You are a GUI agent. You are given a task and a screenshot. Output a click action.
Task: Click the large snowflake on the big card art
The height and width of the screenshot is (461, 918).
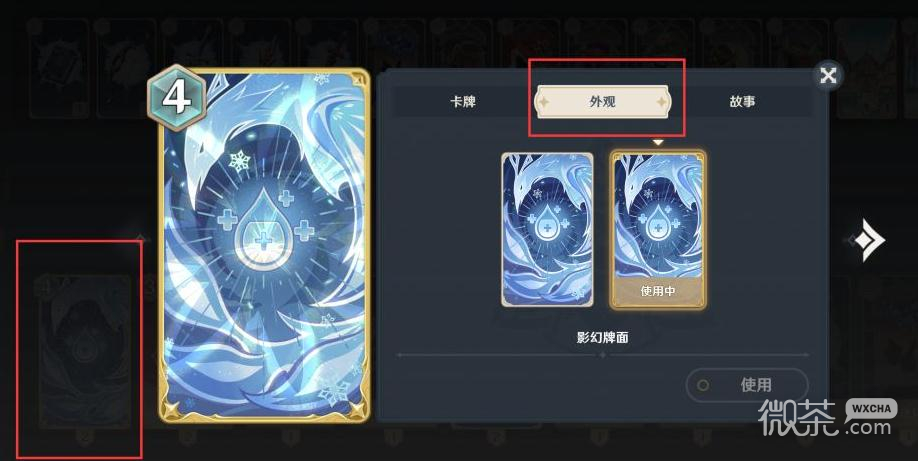pos(239,161)
